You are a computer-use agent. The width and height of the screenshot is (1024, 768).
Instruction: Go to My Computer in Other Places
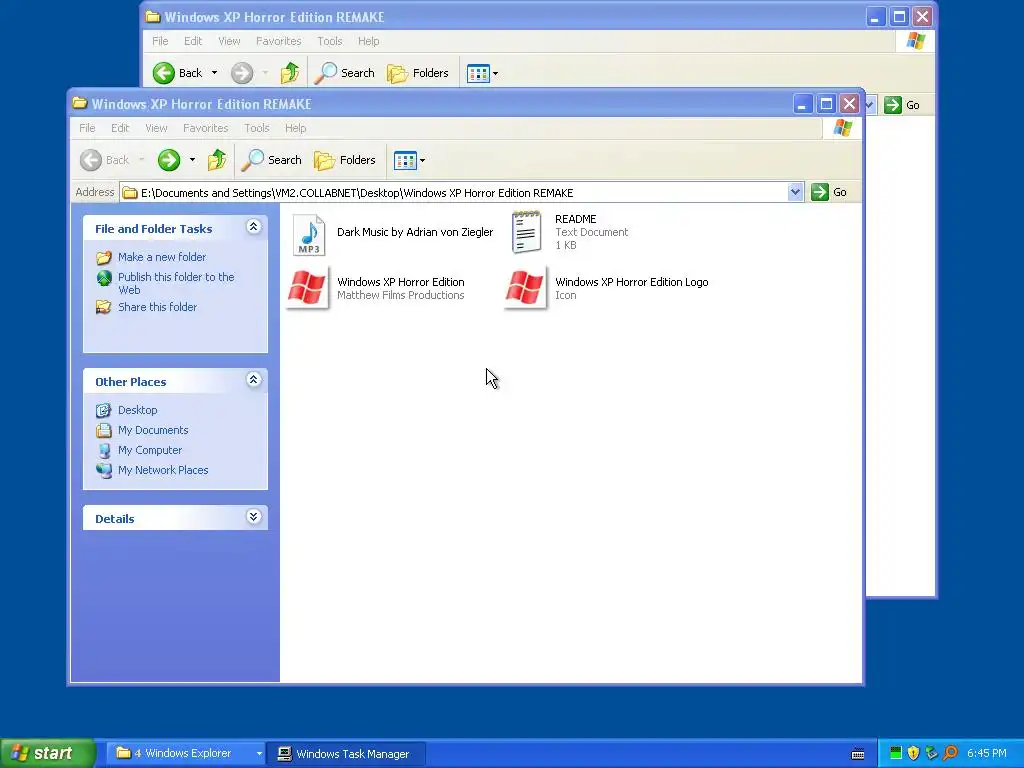click(x=150, y=450)
